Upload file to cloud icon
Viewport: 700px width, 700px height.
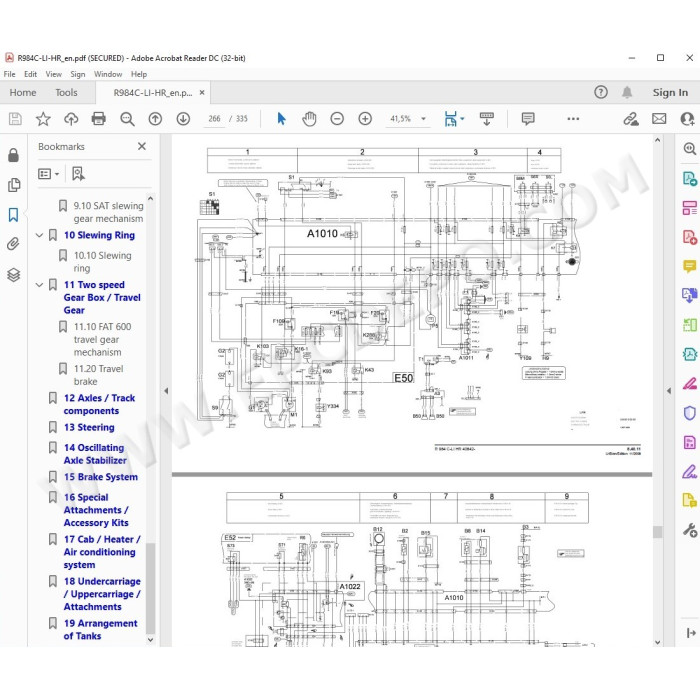(71, 119)
